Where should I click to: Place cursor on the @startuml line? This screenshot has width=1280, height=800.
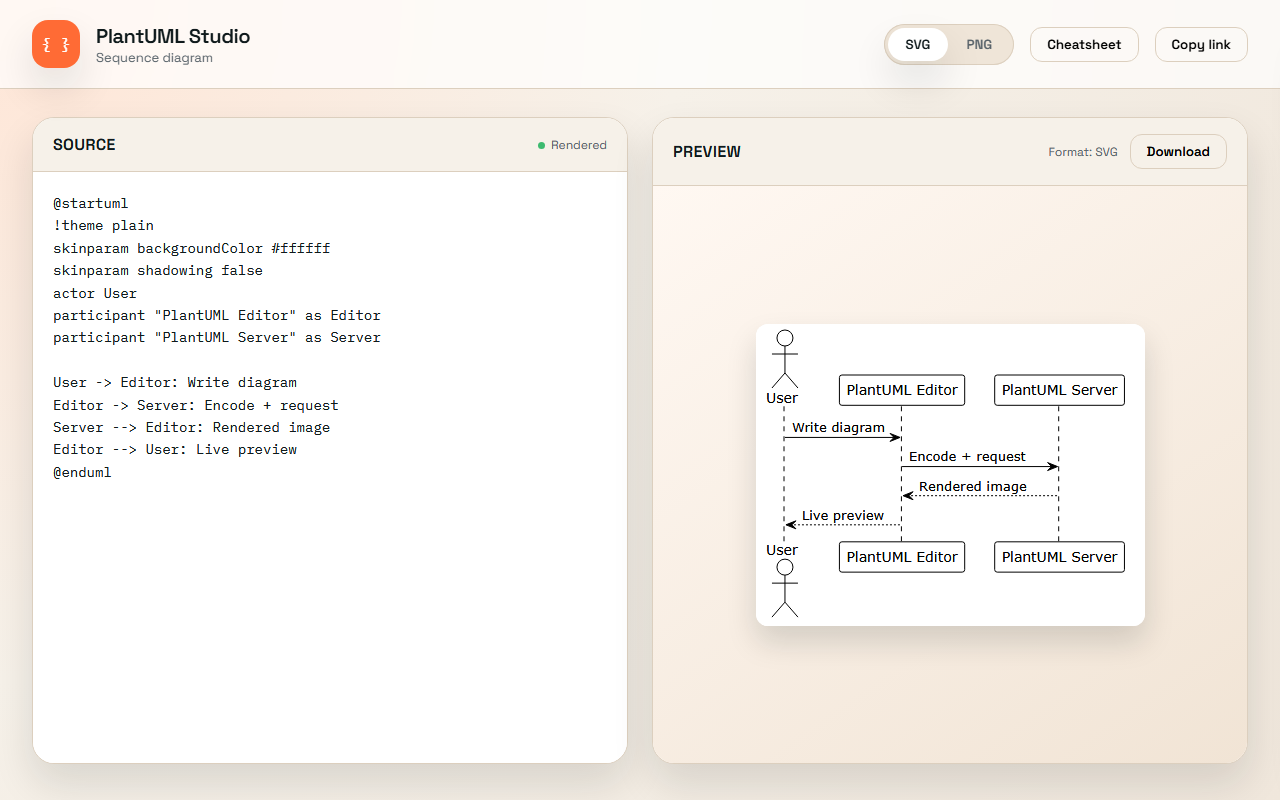91,203
